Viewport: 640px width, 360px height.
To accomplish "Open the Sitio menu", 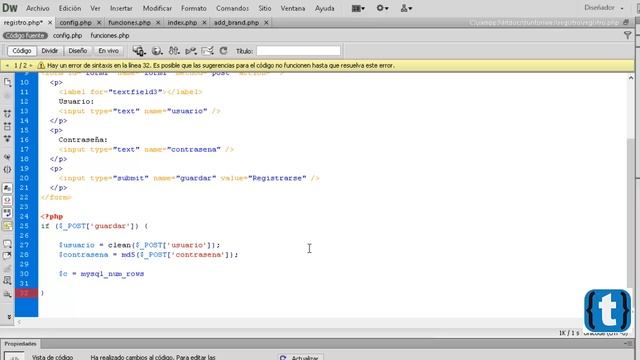I will (x=264, y=8).
